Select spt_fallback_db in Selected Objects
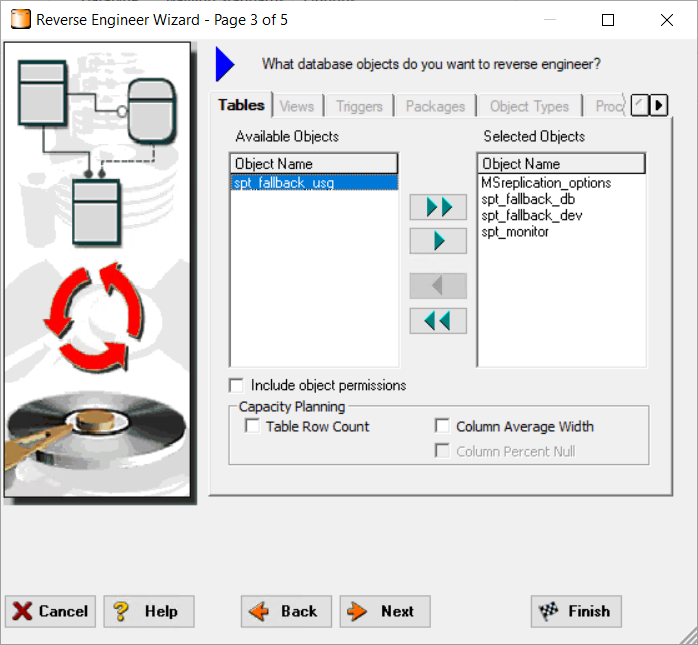698x645 pixels. [x=528, y=199]
